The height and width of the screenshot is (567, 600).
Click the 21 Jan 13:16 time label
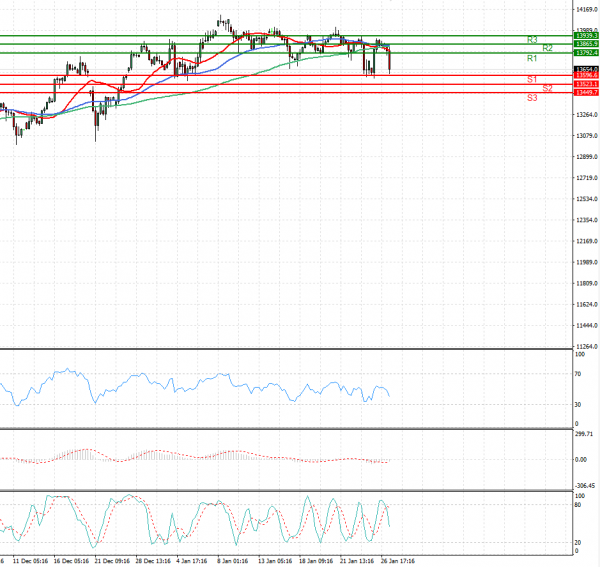357,561
